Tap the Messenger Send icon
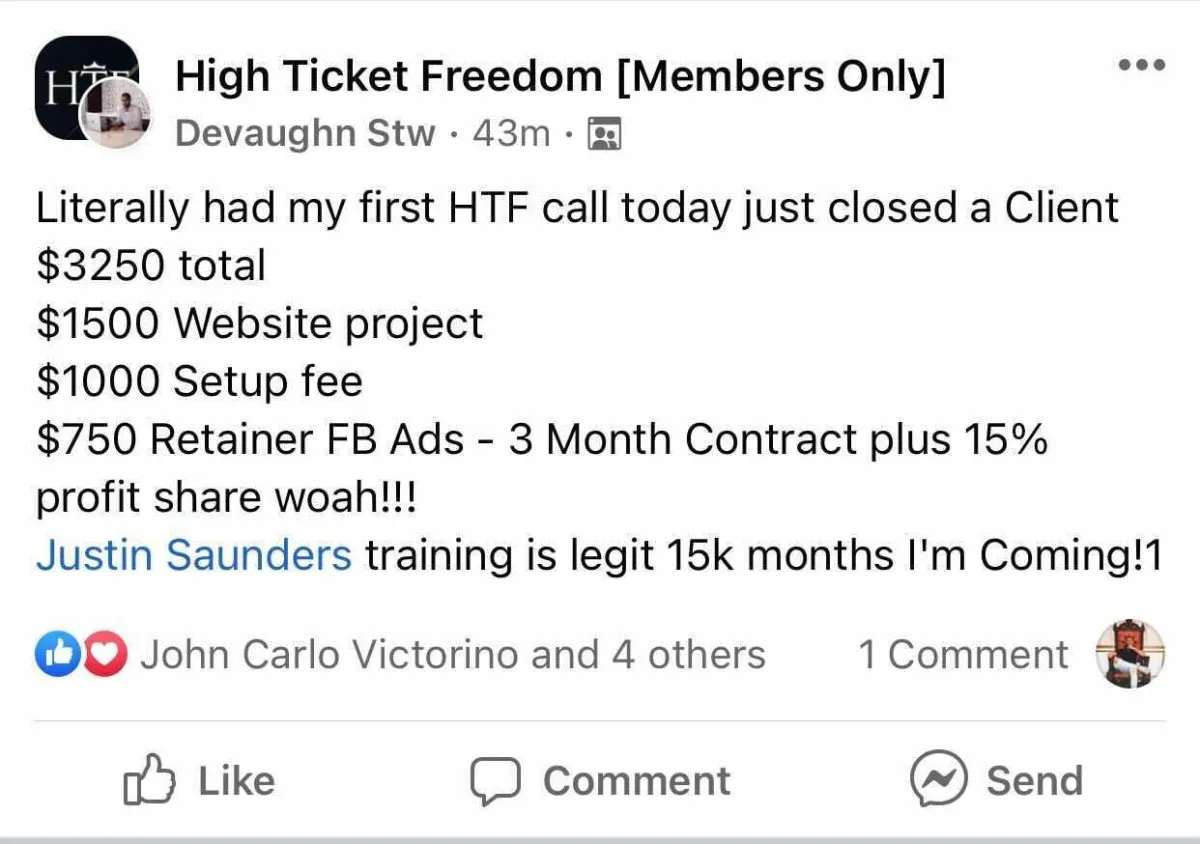1200x844 pixels. pyautogui.click(x=939, y=780)
